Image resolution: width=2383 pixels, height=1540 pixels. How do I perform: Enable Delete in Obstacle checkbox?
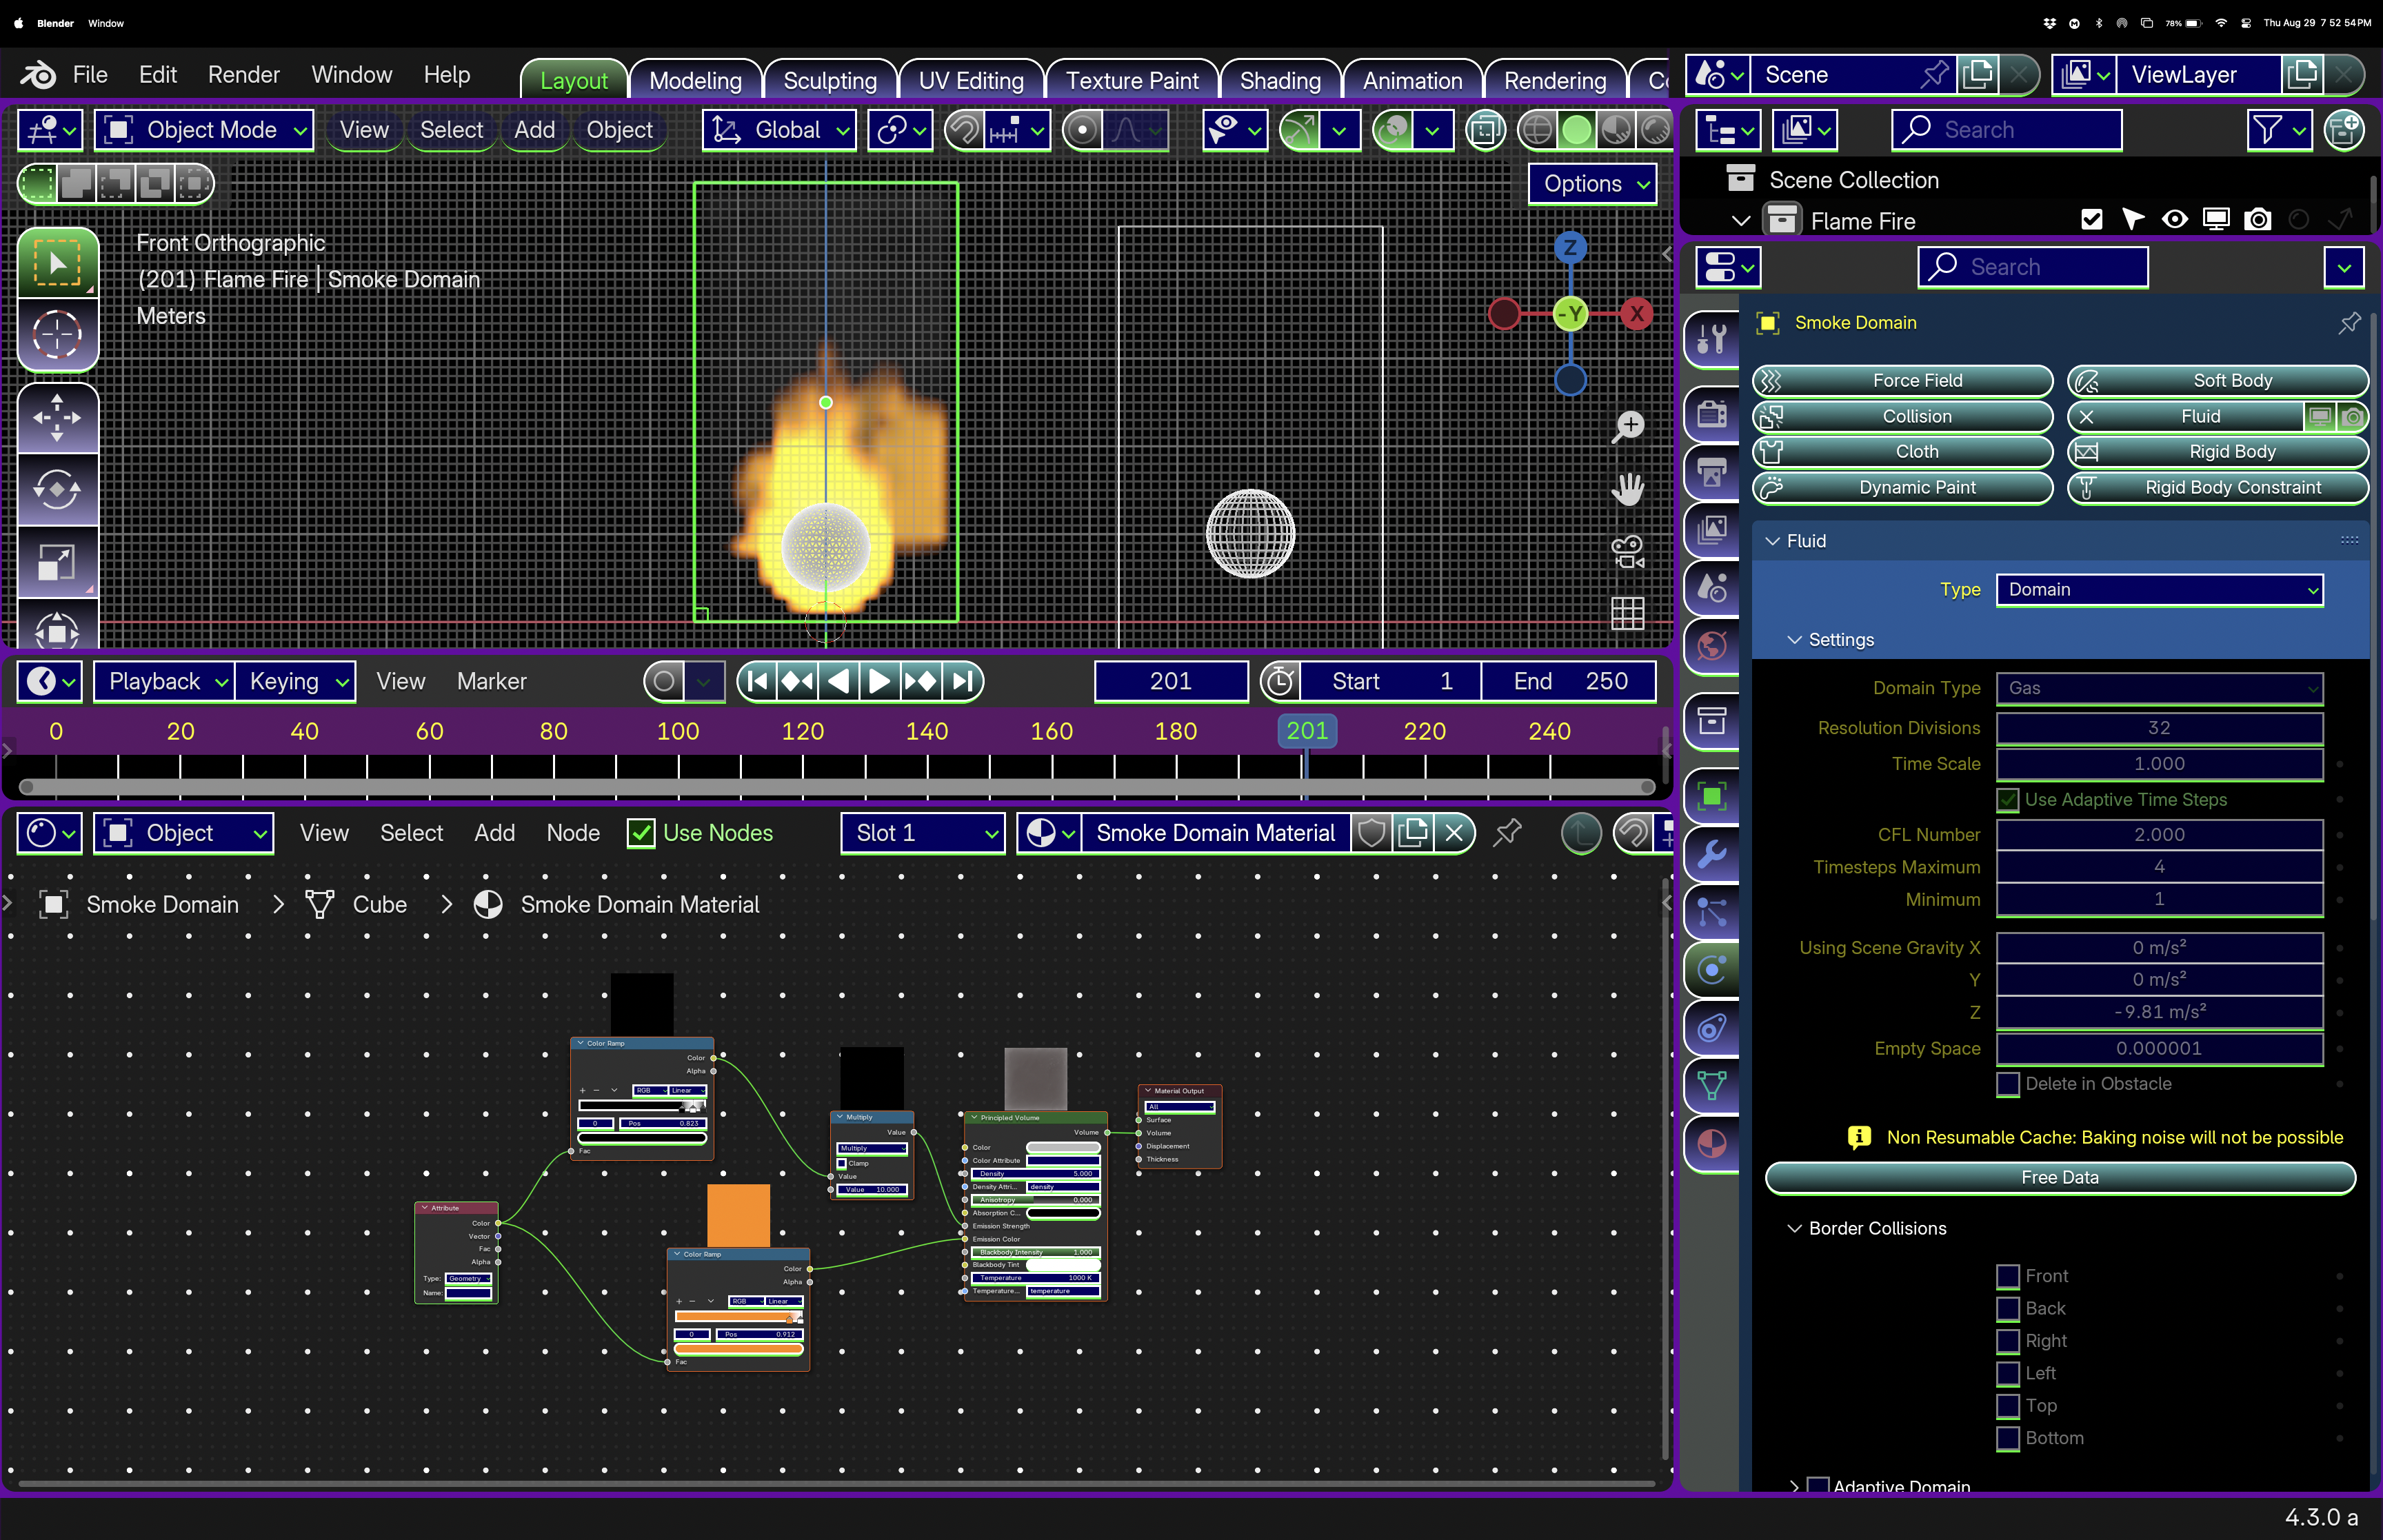pyautogui.click(x=2007, y=1084)
